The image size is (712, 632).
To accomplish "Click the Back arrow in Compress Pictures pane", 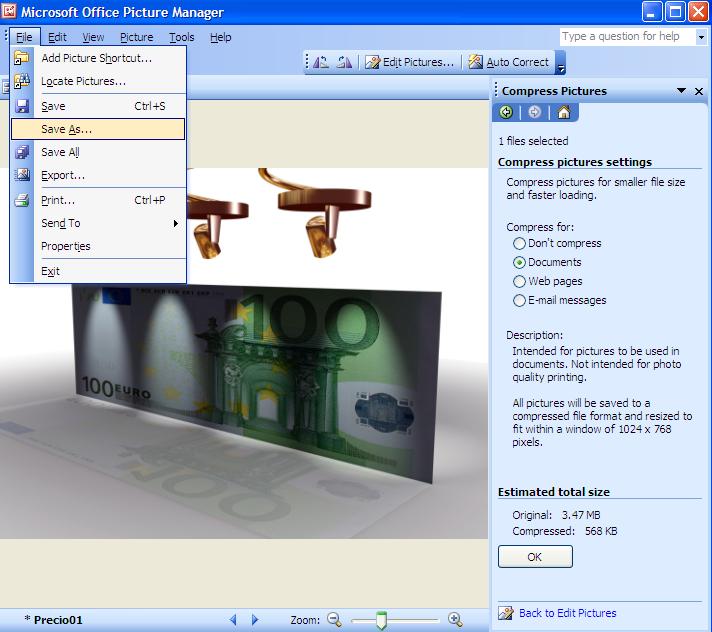I will click(506, 112).
